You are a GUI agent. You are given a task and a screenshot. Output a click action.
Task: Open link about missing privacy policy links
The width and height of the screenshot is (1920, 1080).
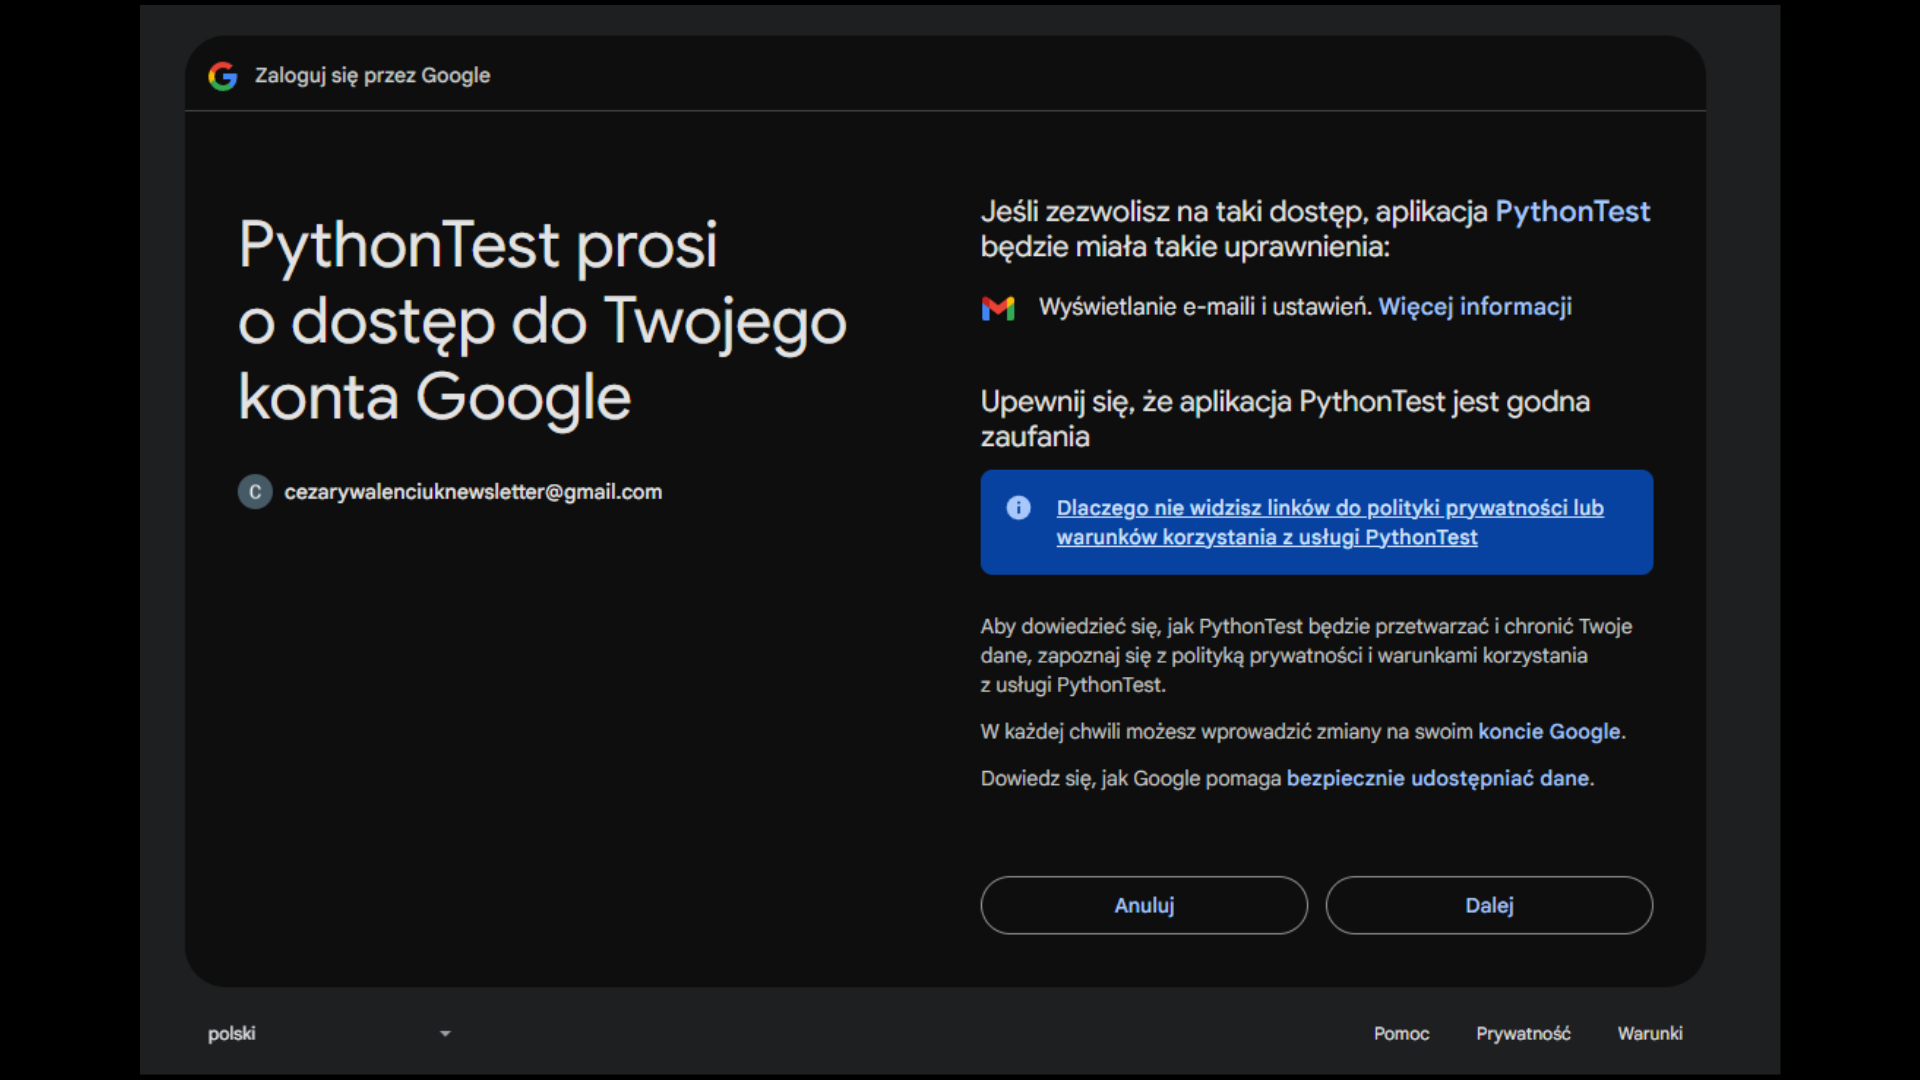coord(1330,522)
